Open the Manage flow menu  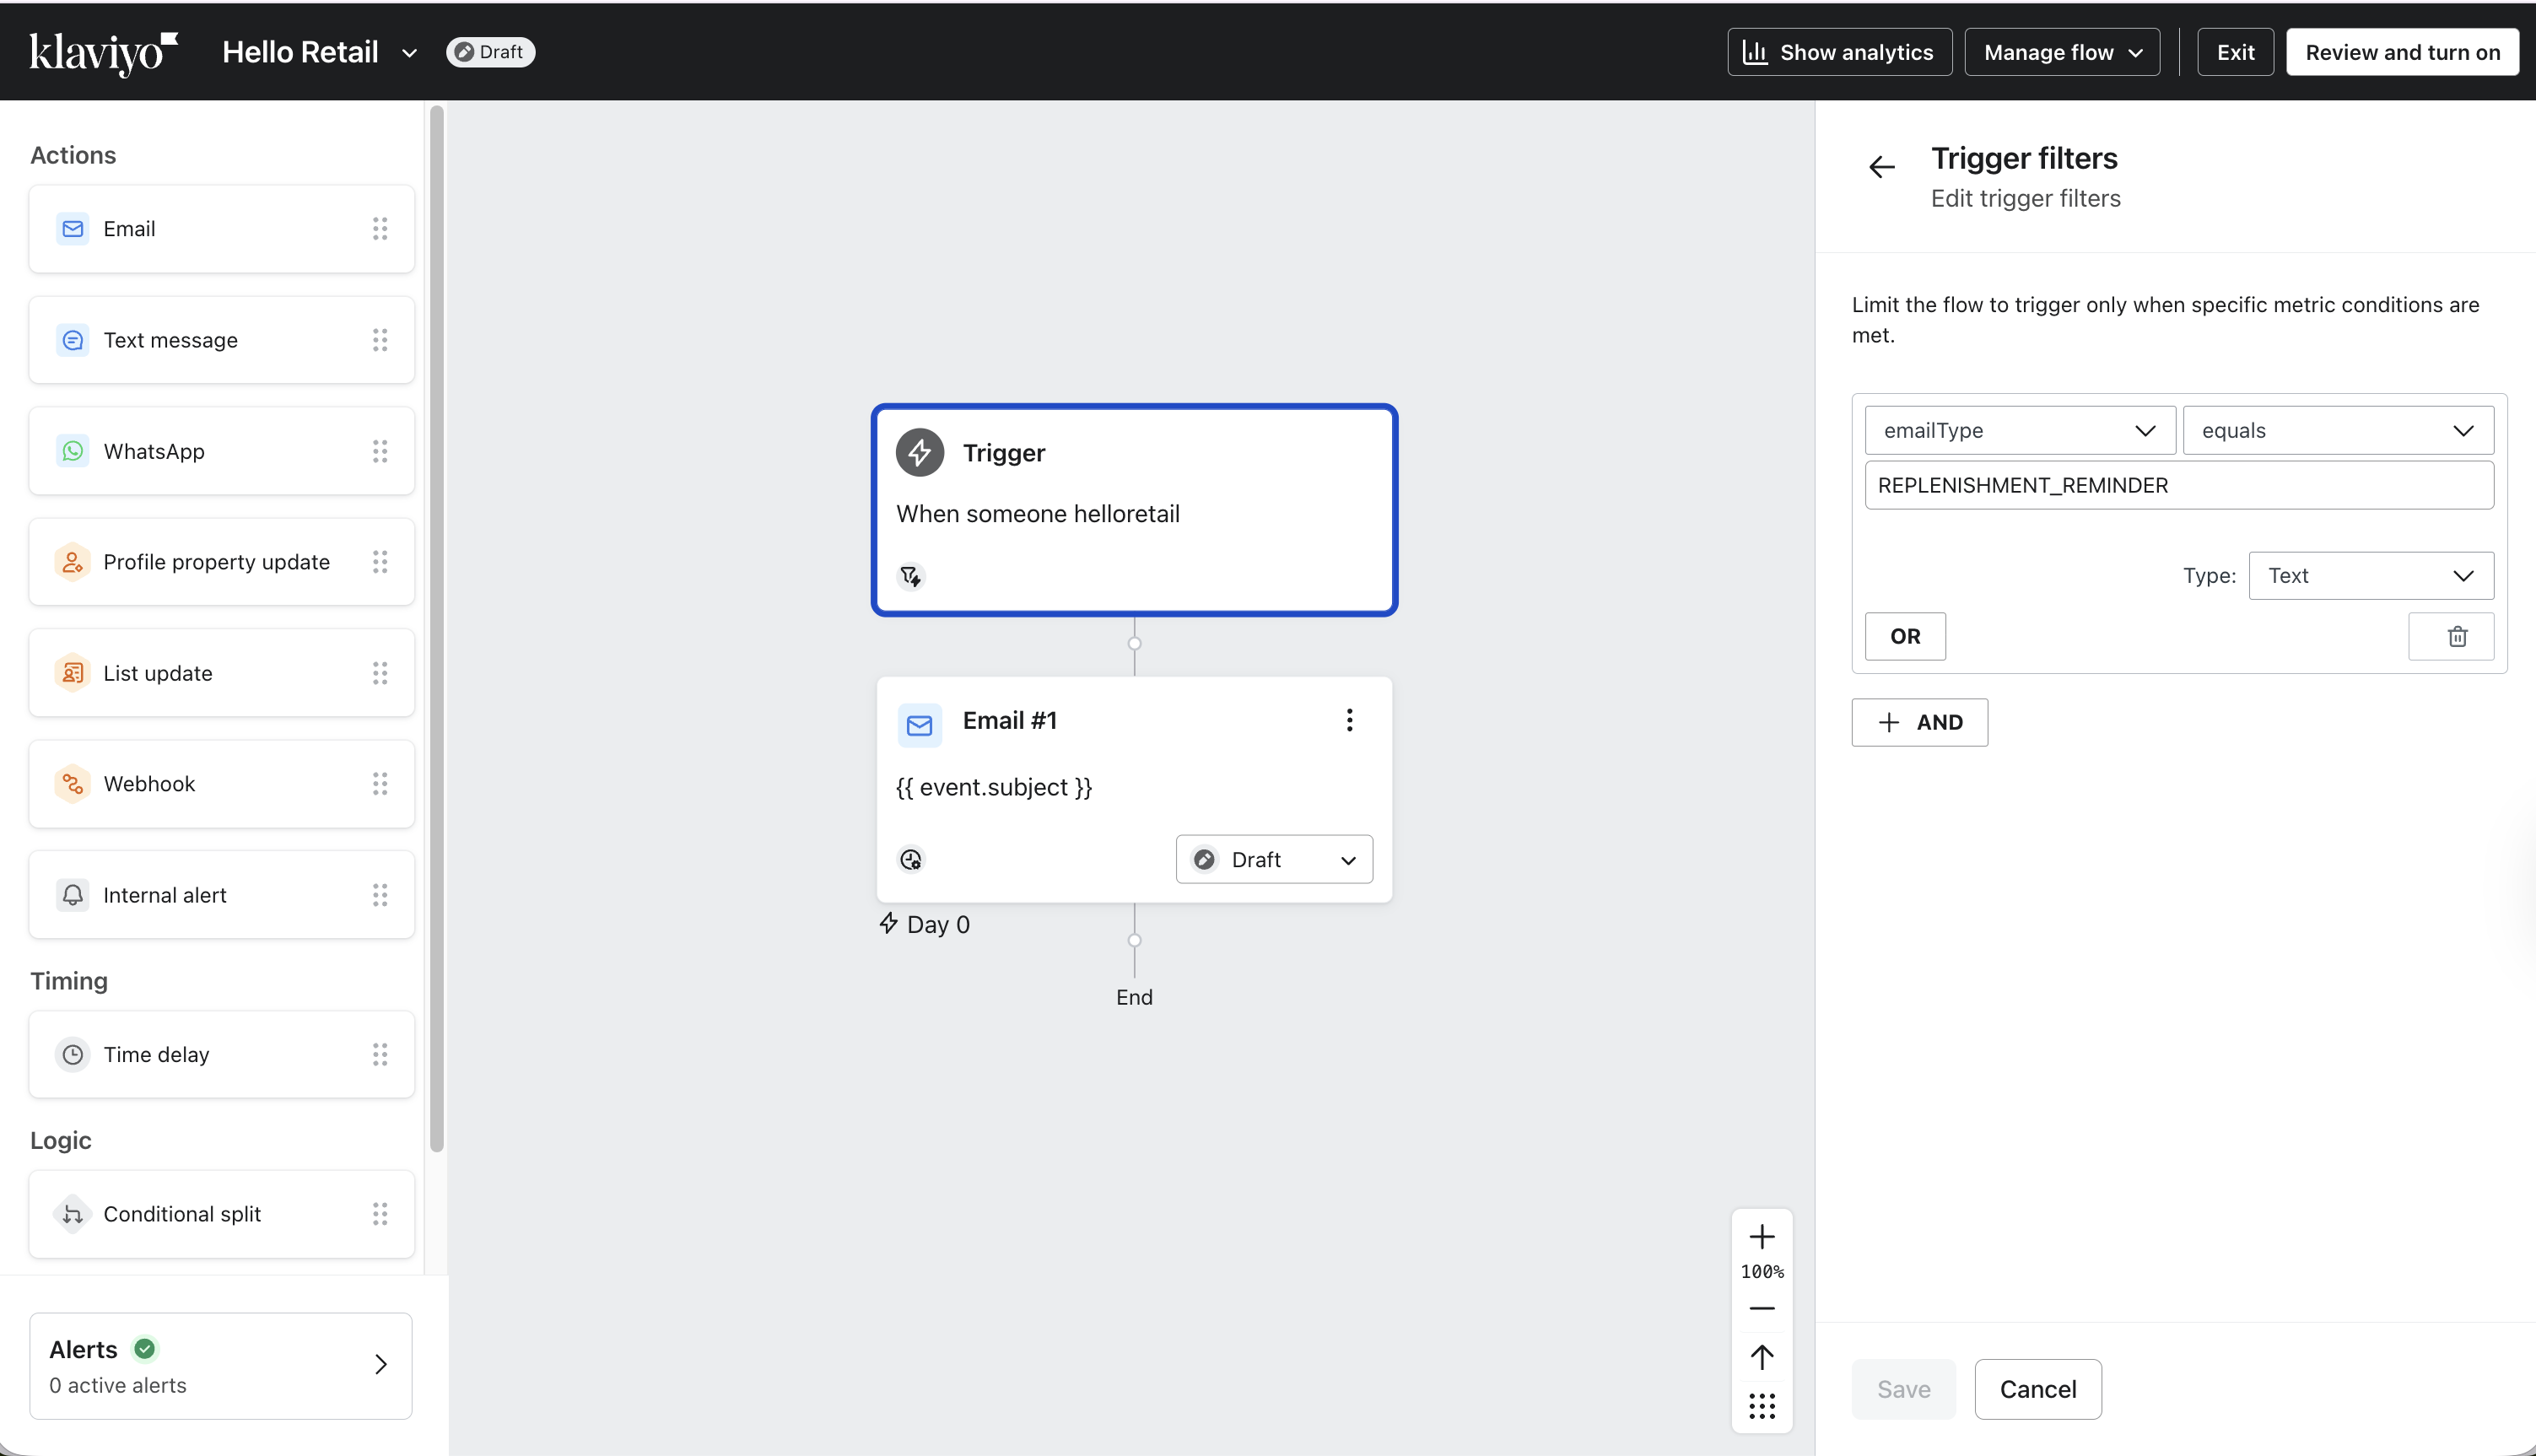[2061, 52]
